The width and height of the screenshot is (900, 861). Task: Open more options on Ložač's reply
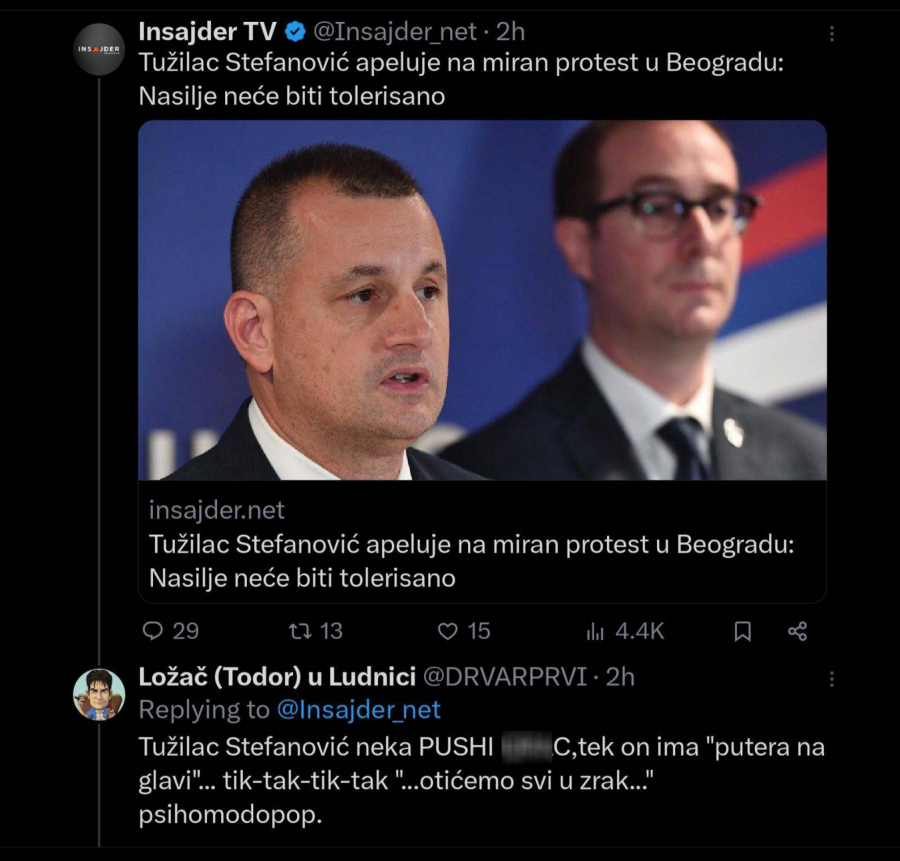click(832, 679)
